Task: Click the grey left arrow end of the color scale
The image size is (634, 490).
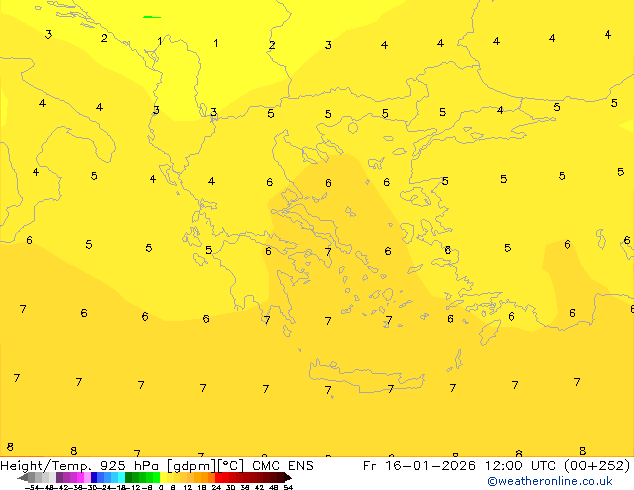Action: 23,478
